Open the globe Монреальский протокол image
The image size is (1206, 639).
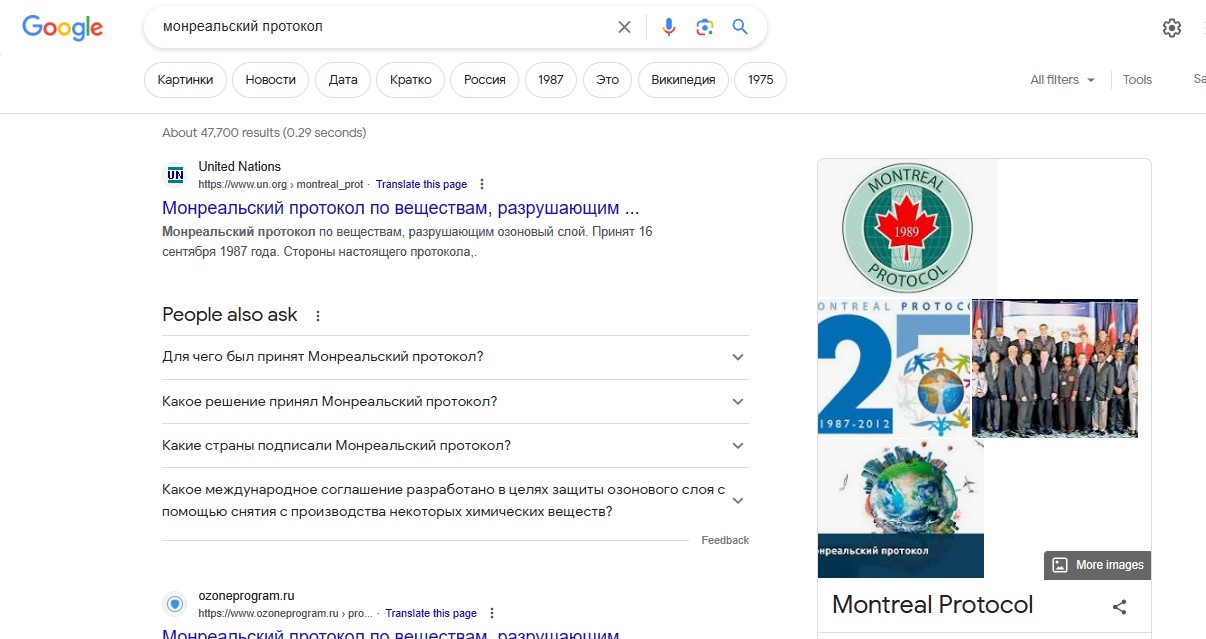901,509
